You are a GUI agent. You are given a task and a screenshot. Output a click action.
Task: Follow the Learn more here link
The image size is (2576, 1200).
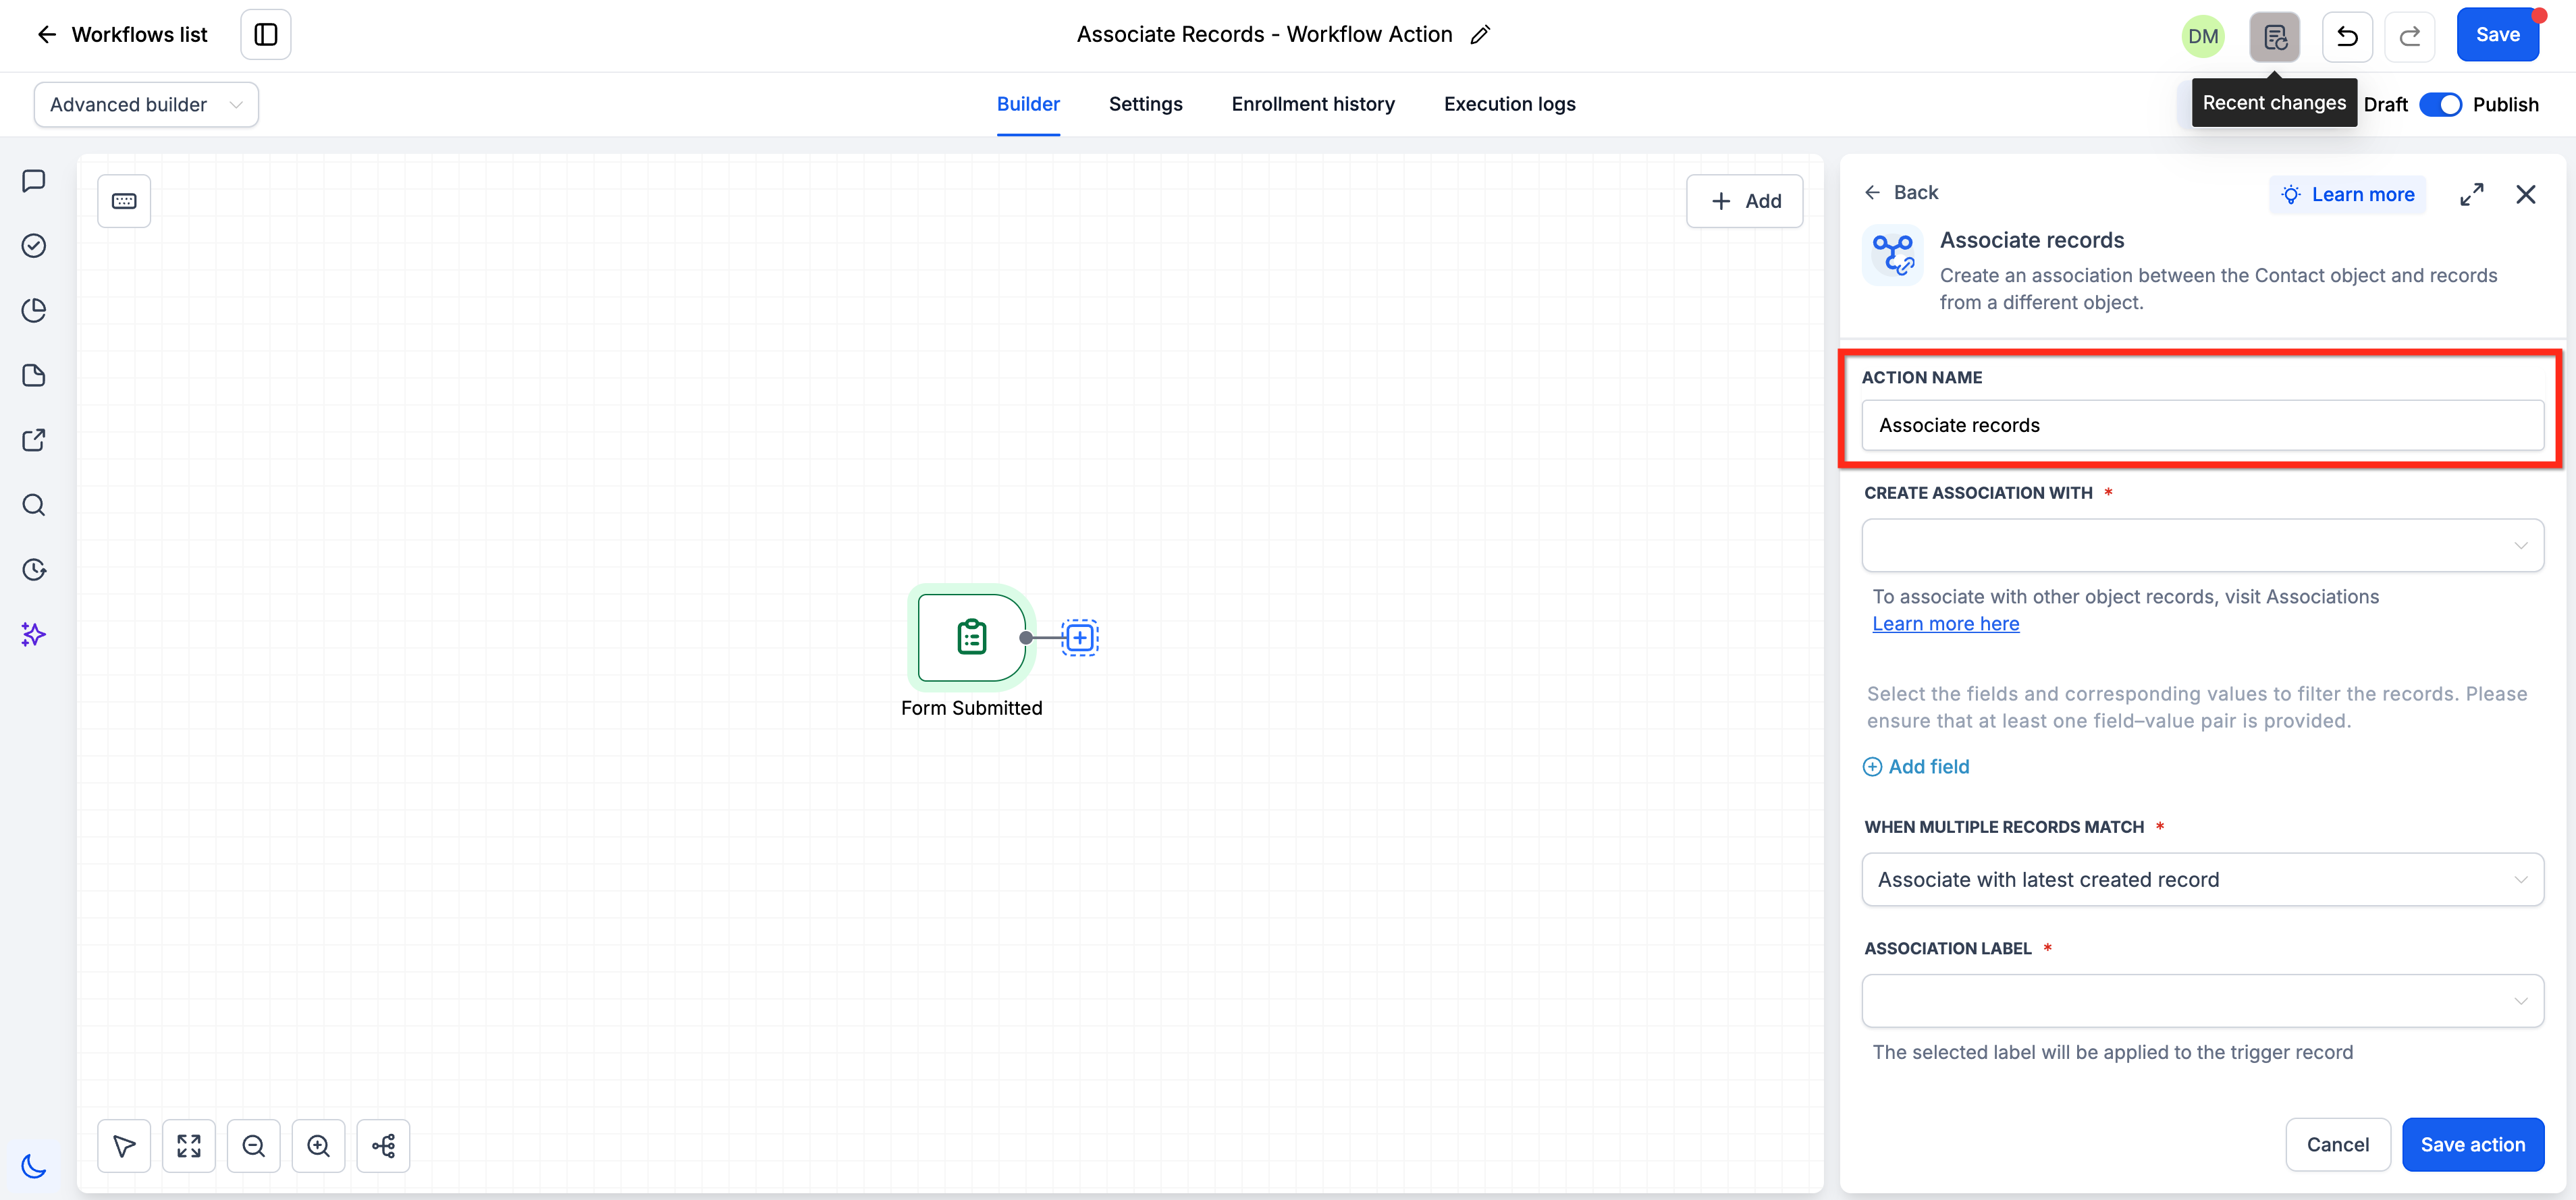coord(1946,624)
